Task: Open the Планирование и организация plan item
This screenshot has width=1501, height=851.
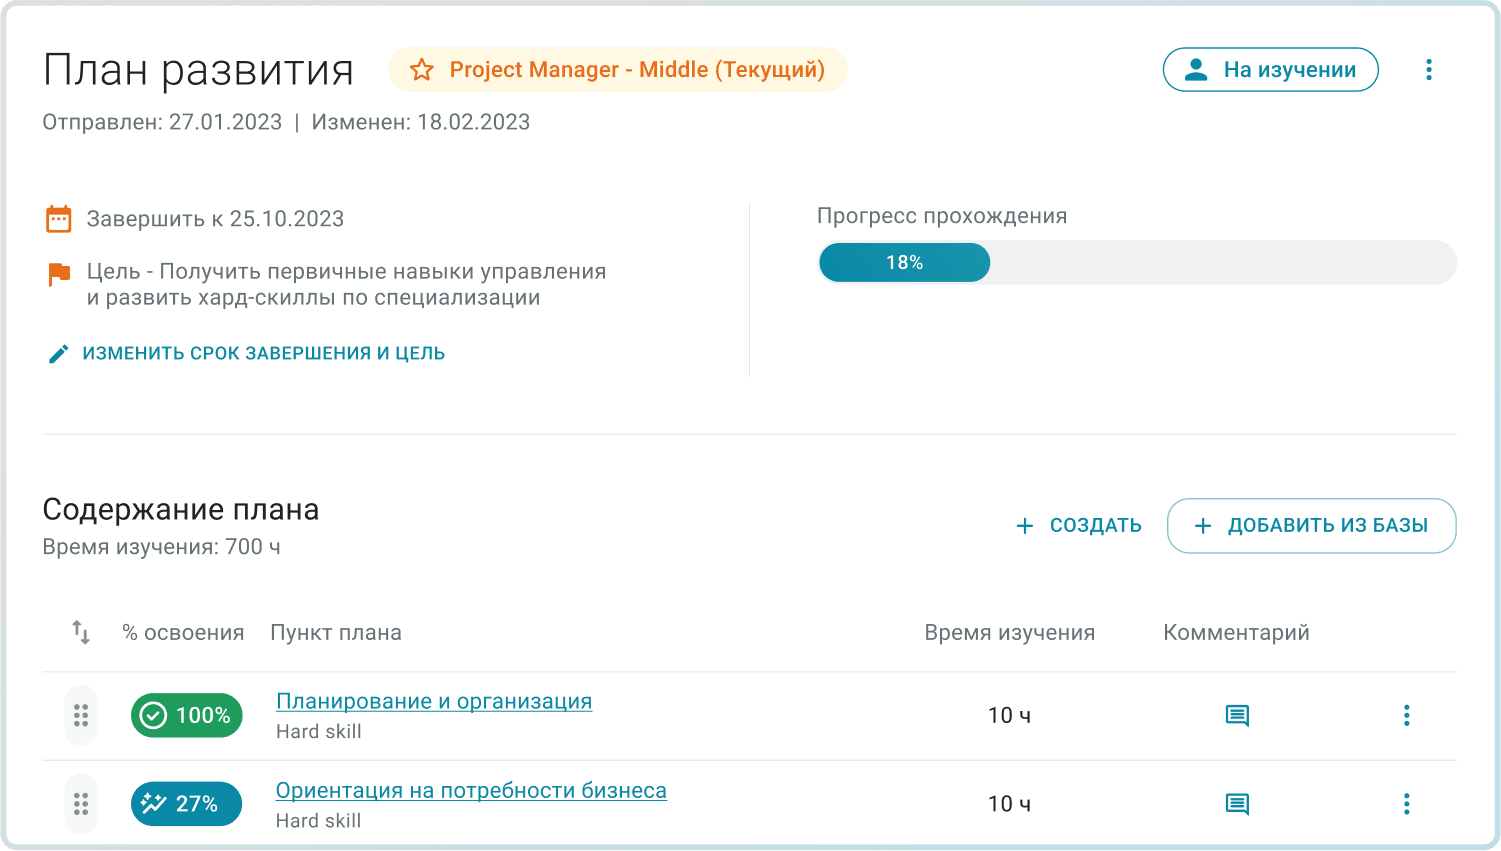Action: click(433, 701)
